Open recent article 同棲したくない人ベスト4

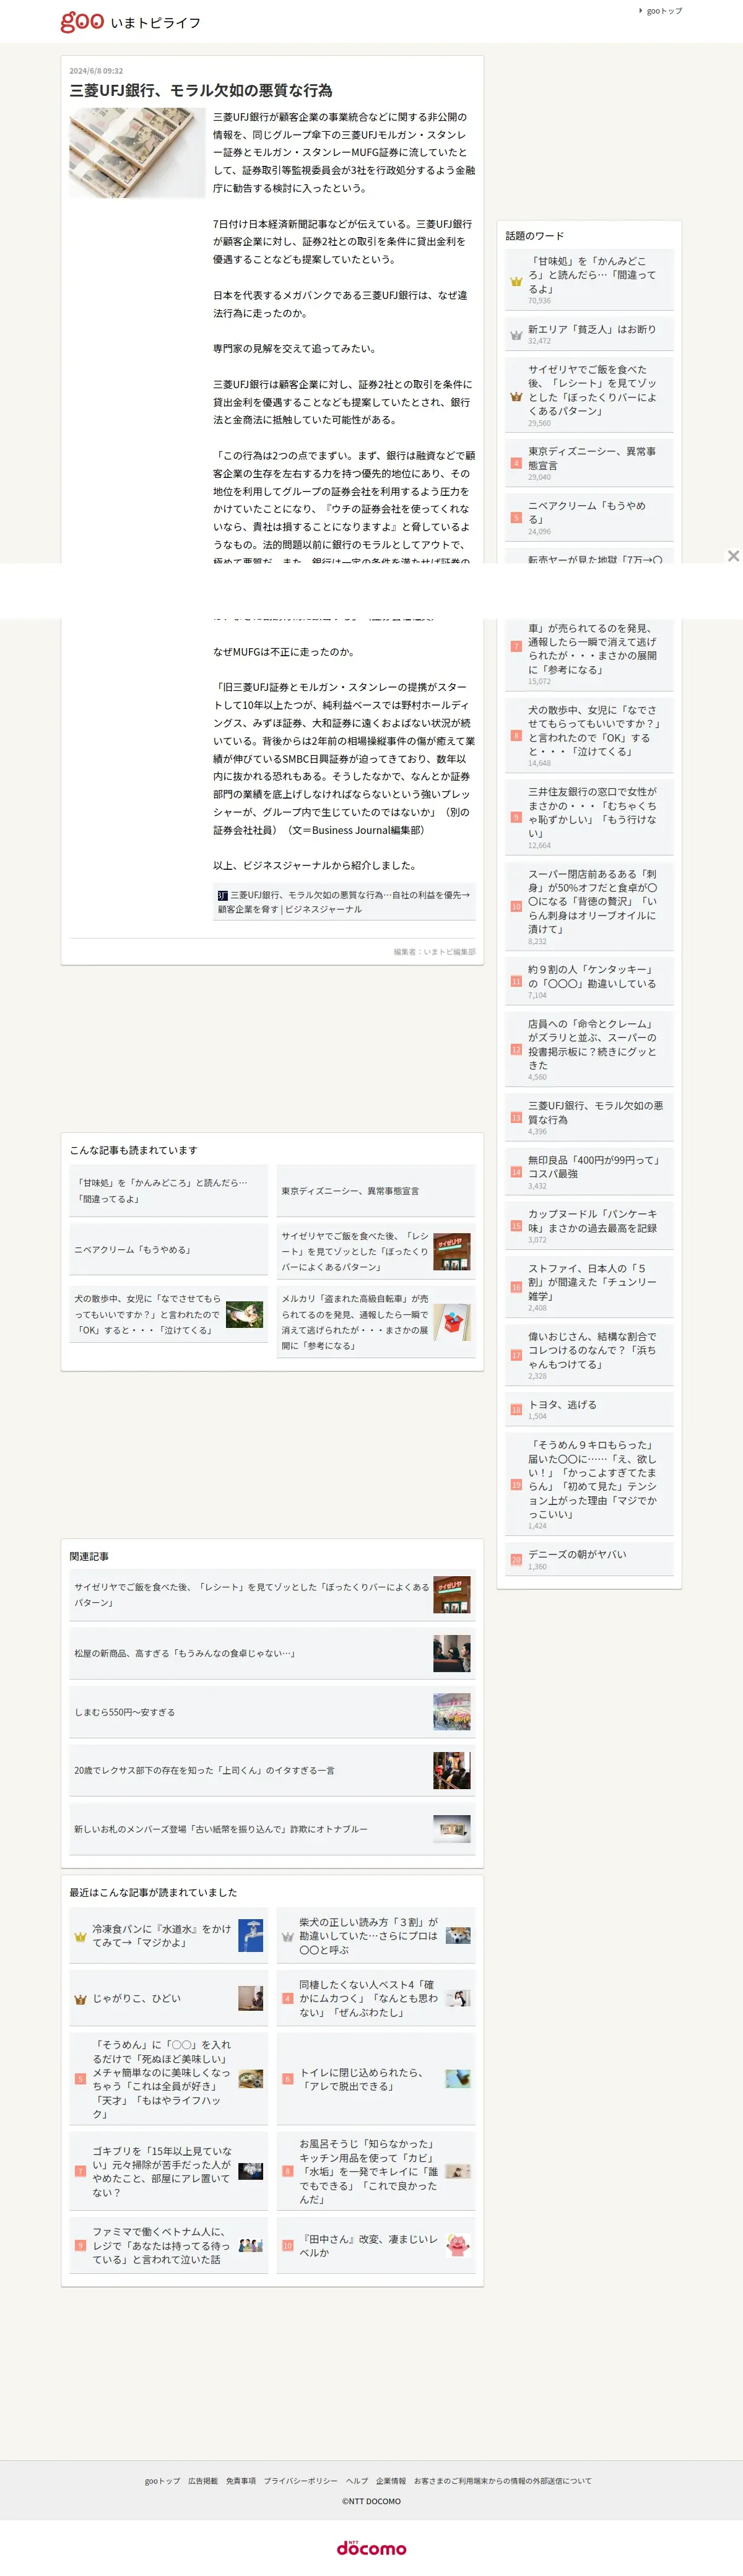376,1998
